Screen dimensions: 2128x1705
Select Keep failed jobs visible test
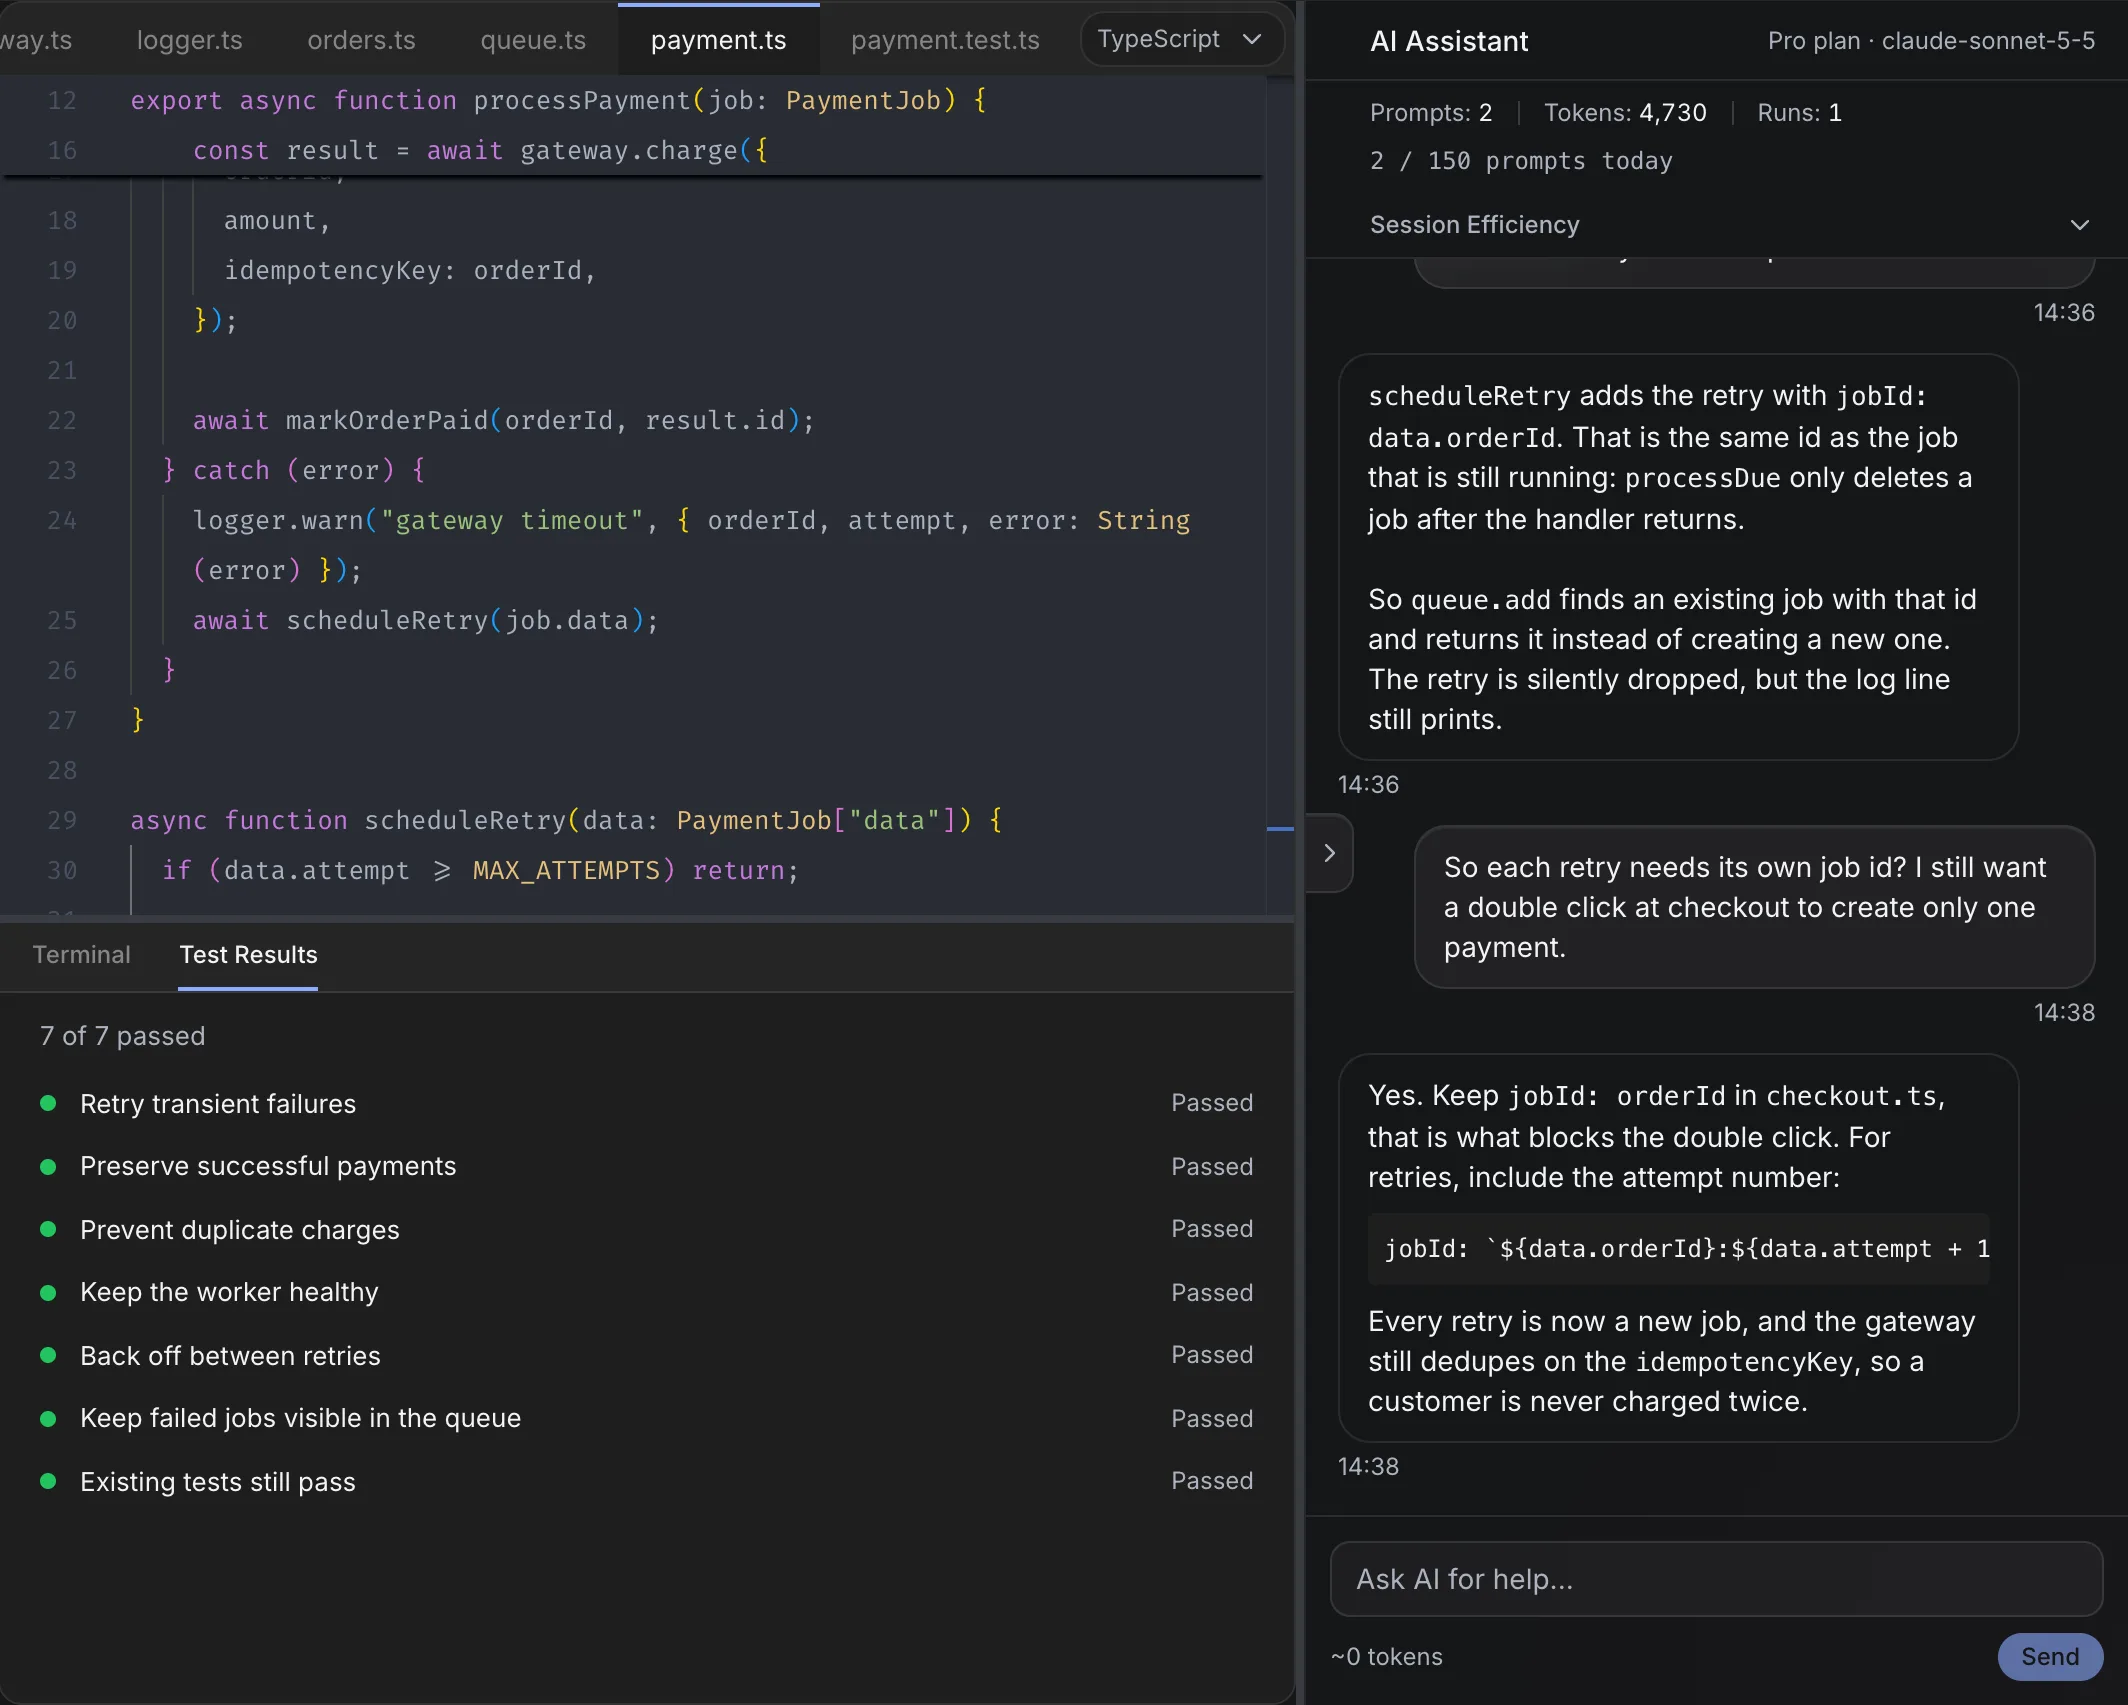pyautogui.click(x=646, y=1418)
